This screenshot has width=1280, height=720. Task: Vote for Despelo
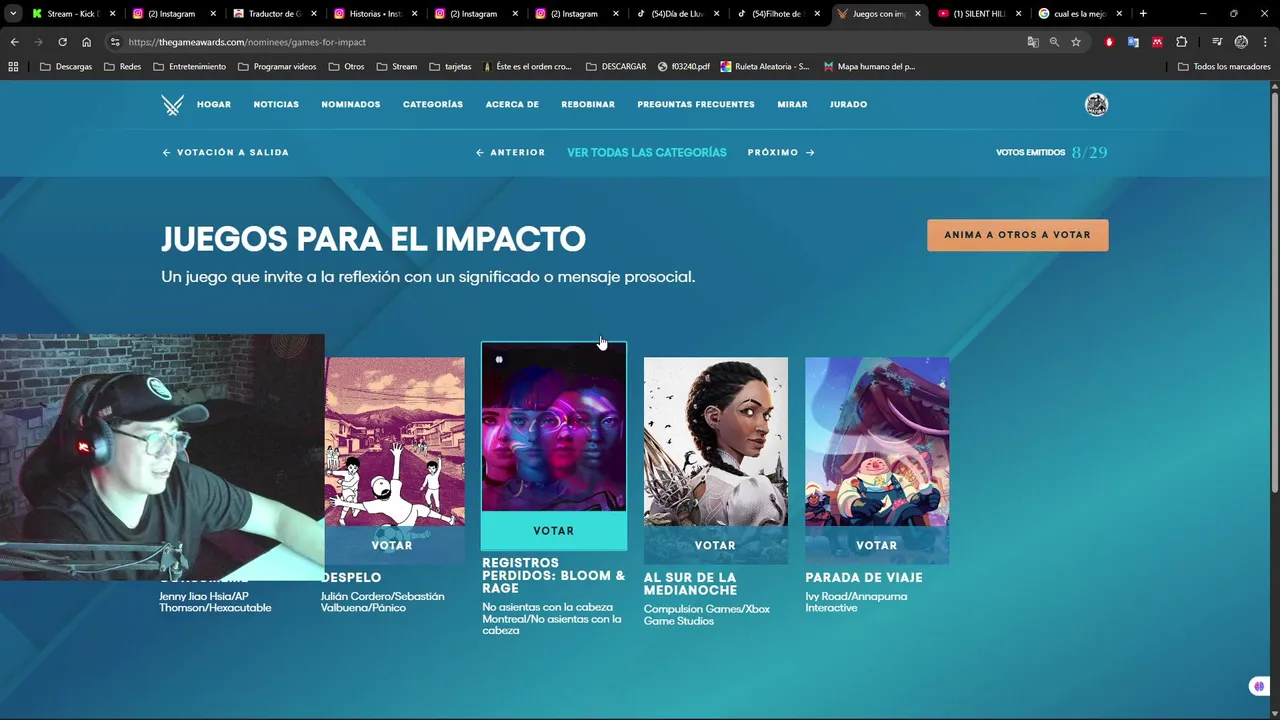click(392, 546)
